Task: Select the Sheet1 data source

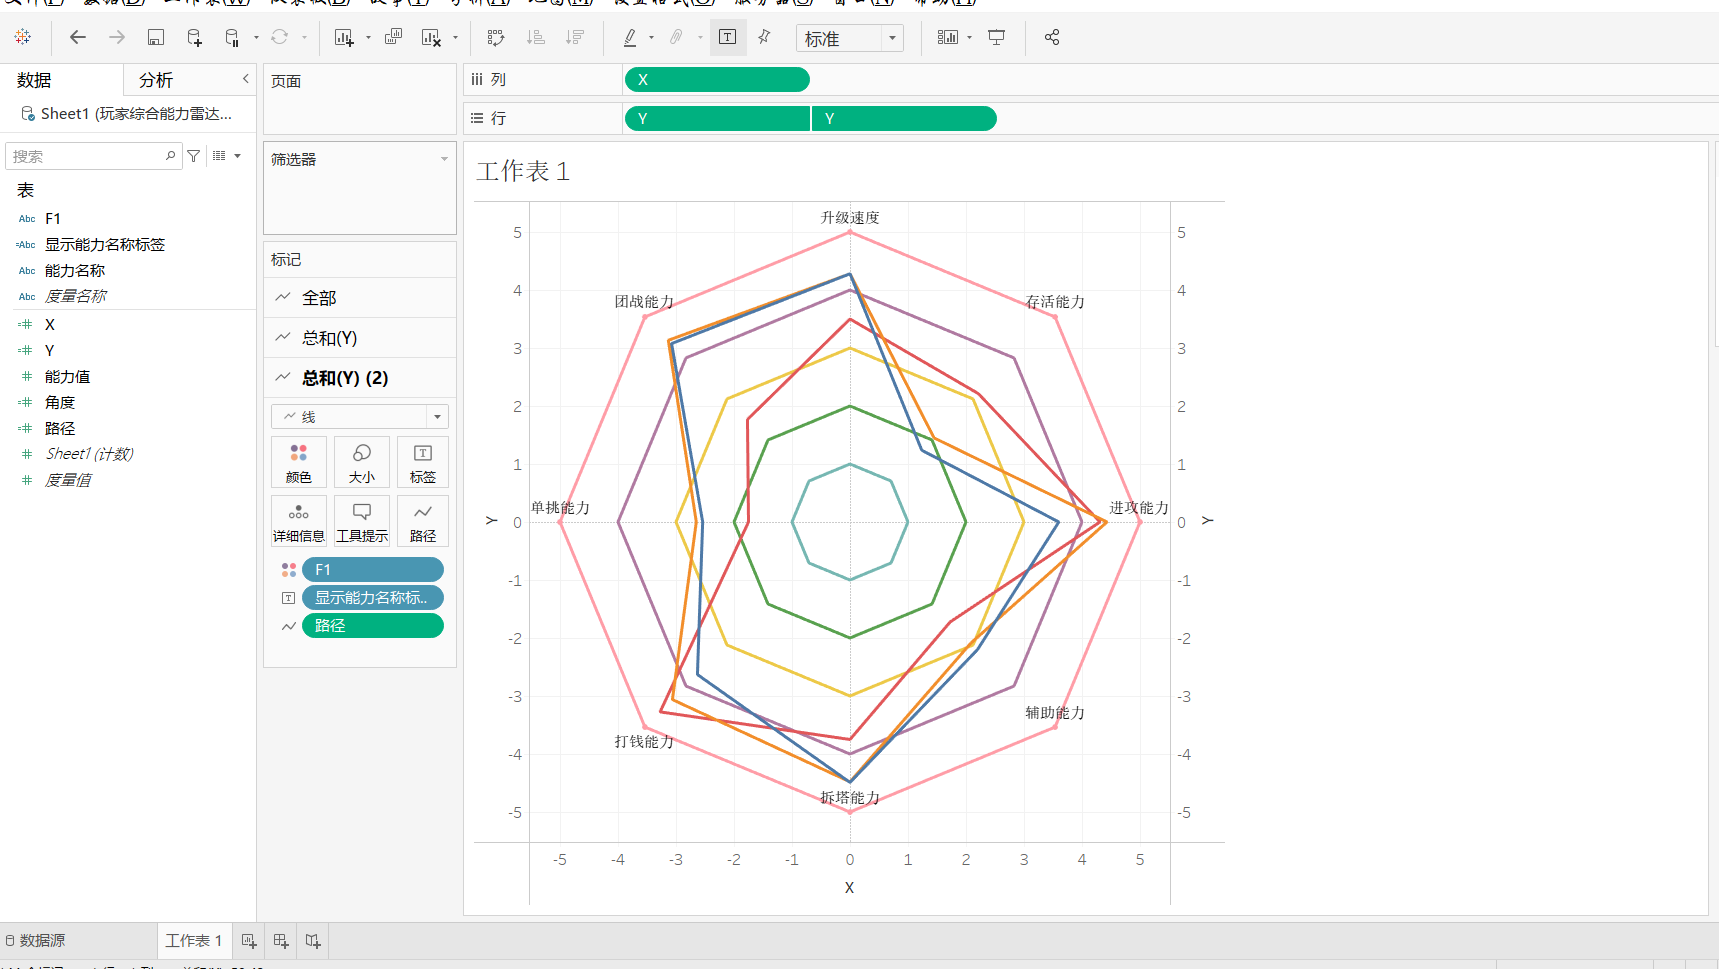Action: [128, 114]
